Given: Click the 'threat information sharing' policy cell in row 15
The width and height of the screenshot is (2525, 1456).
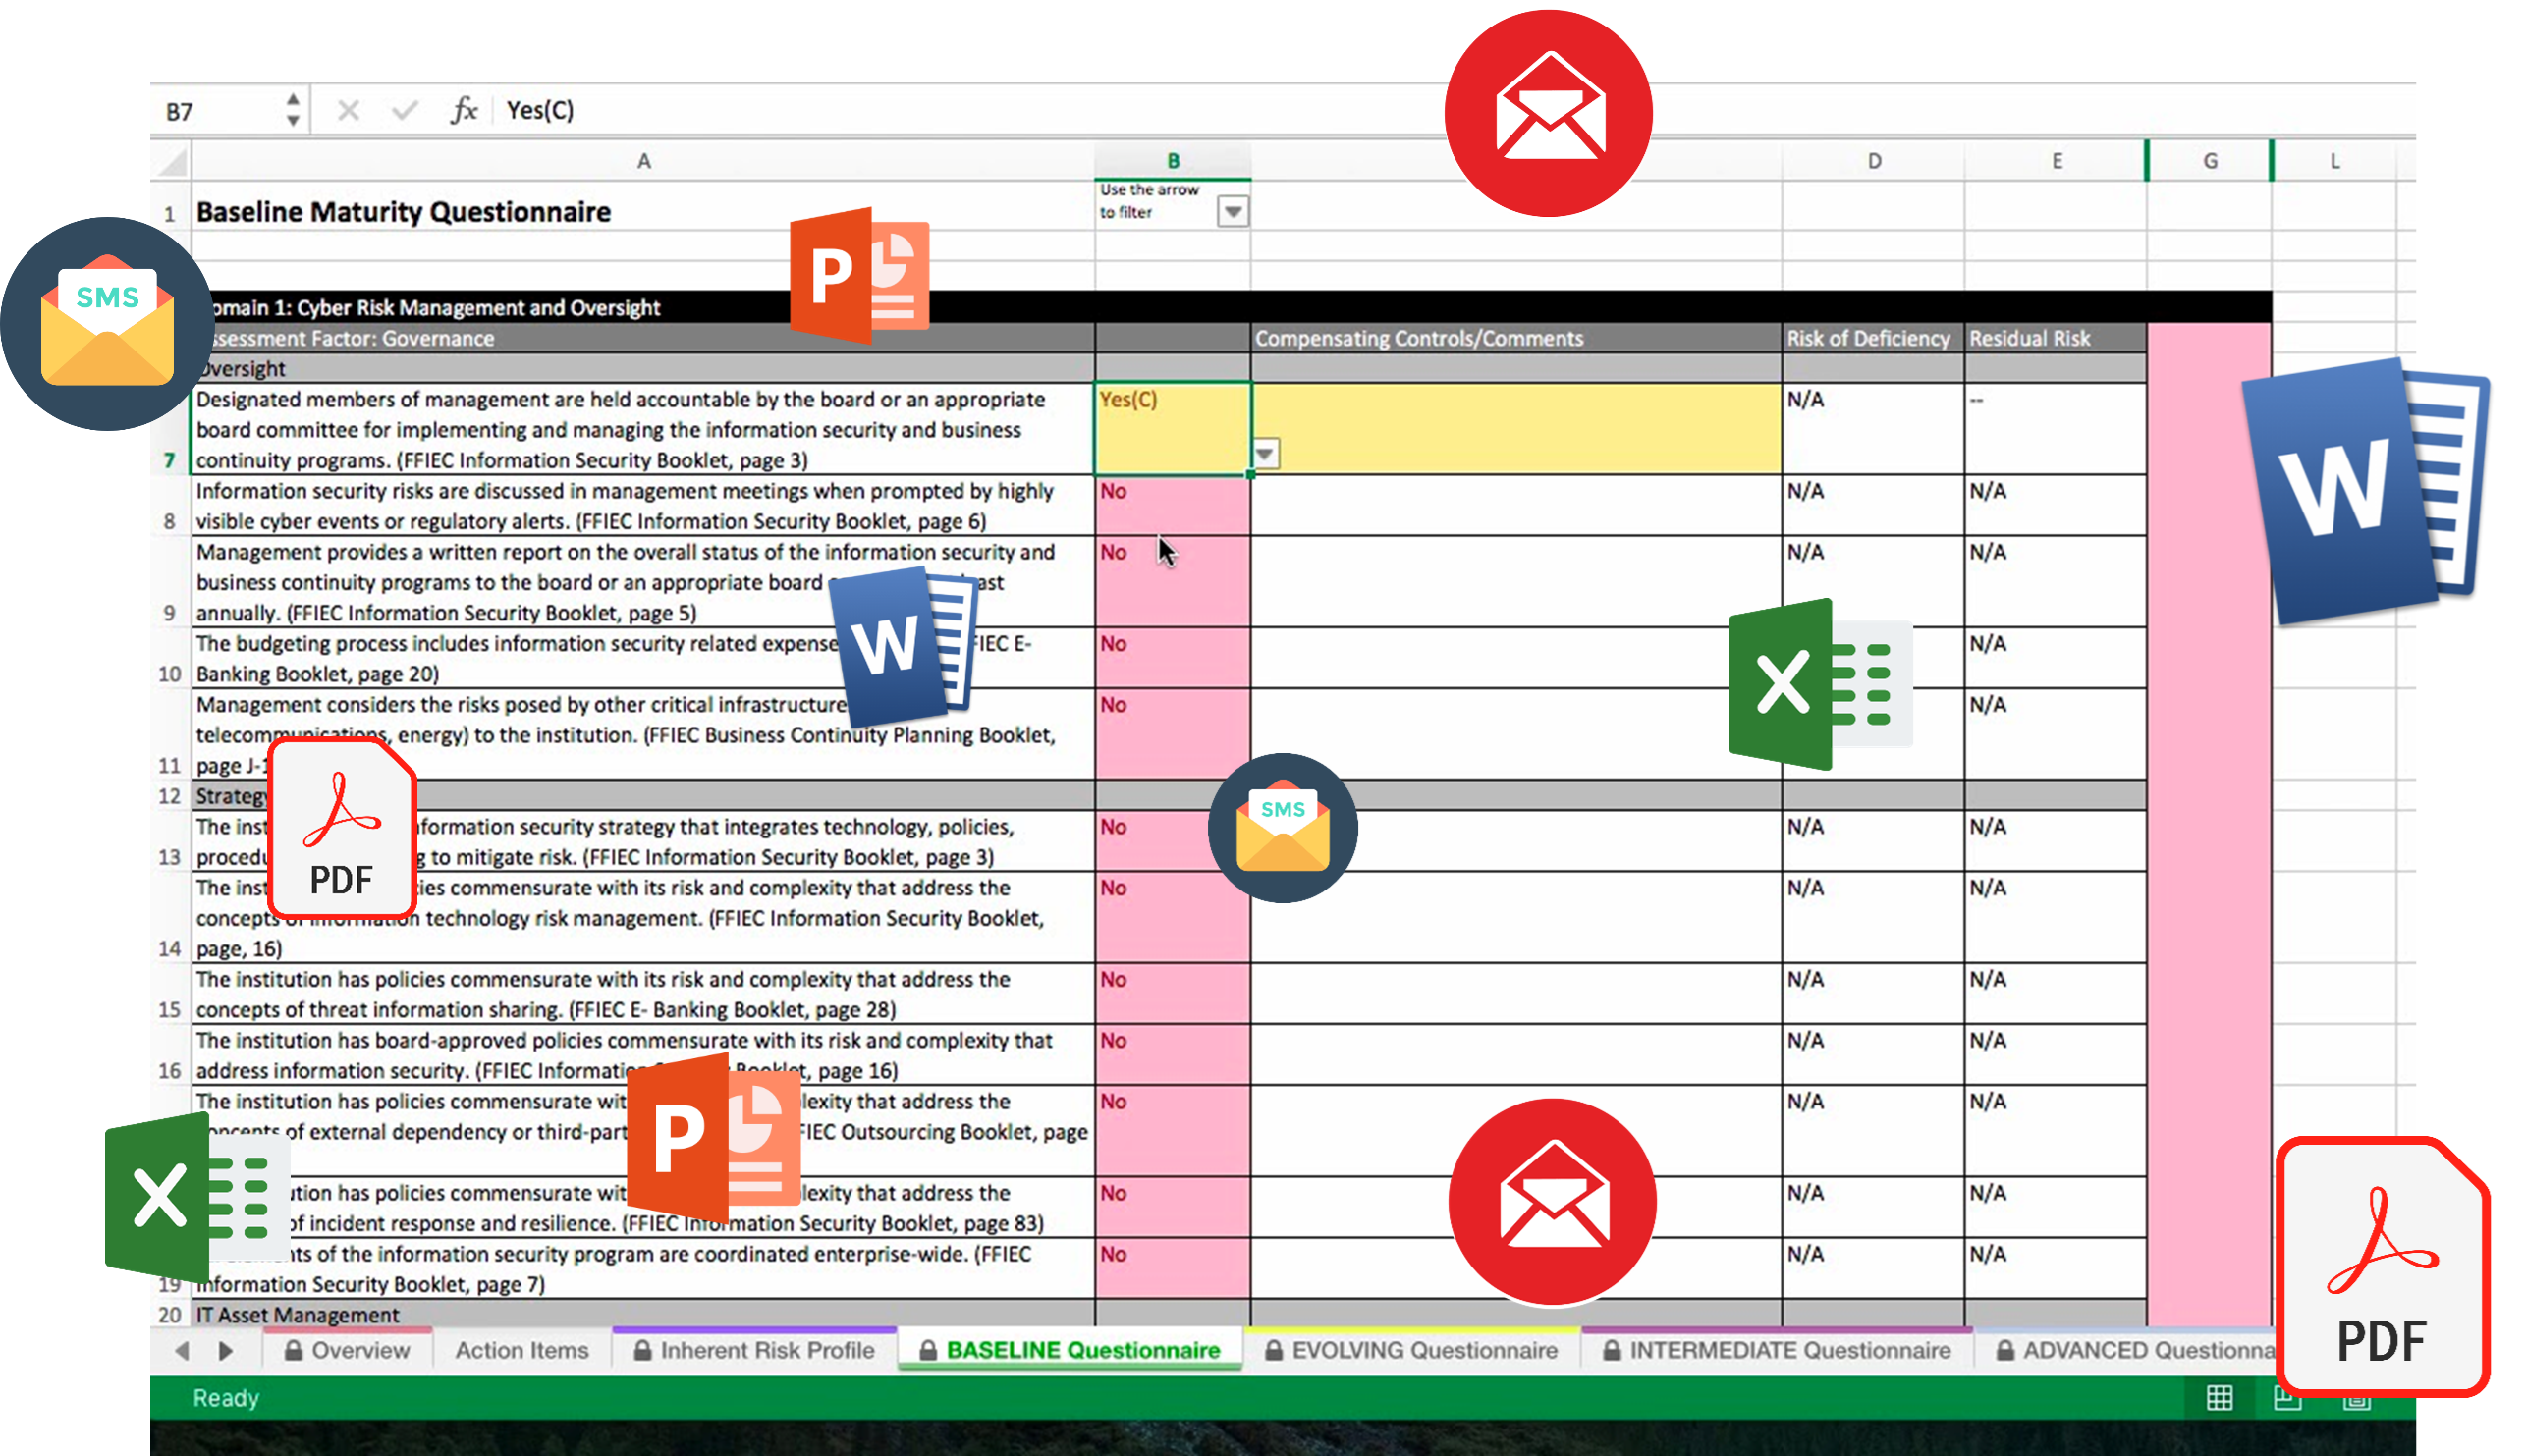Looking at the screenshot, I should coord(643,994).
